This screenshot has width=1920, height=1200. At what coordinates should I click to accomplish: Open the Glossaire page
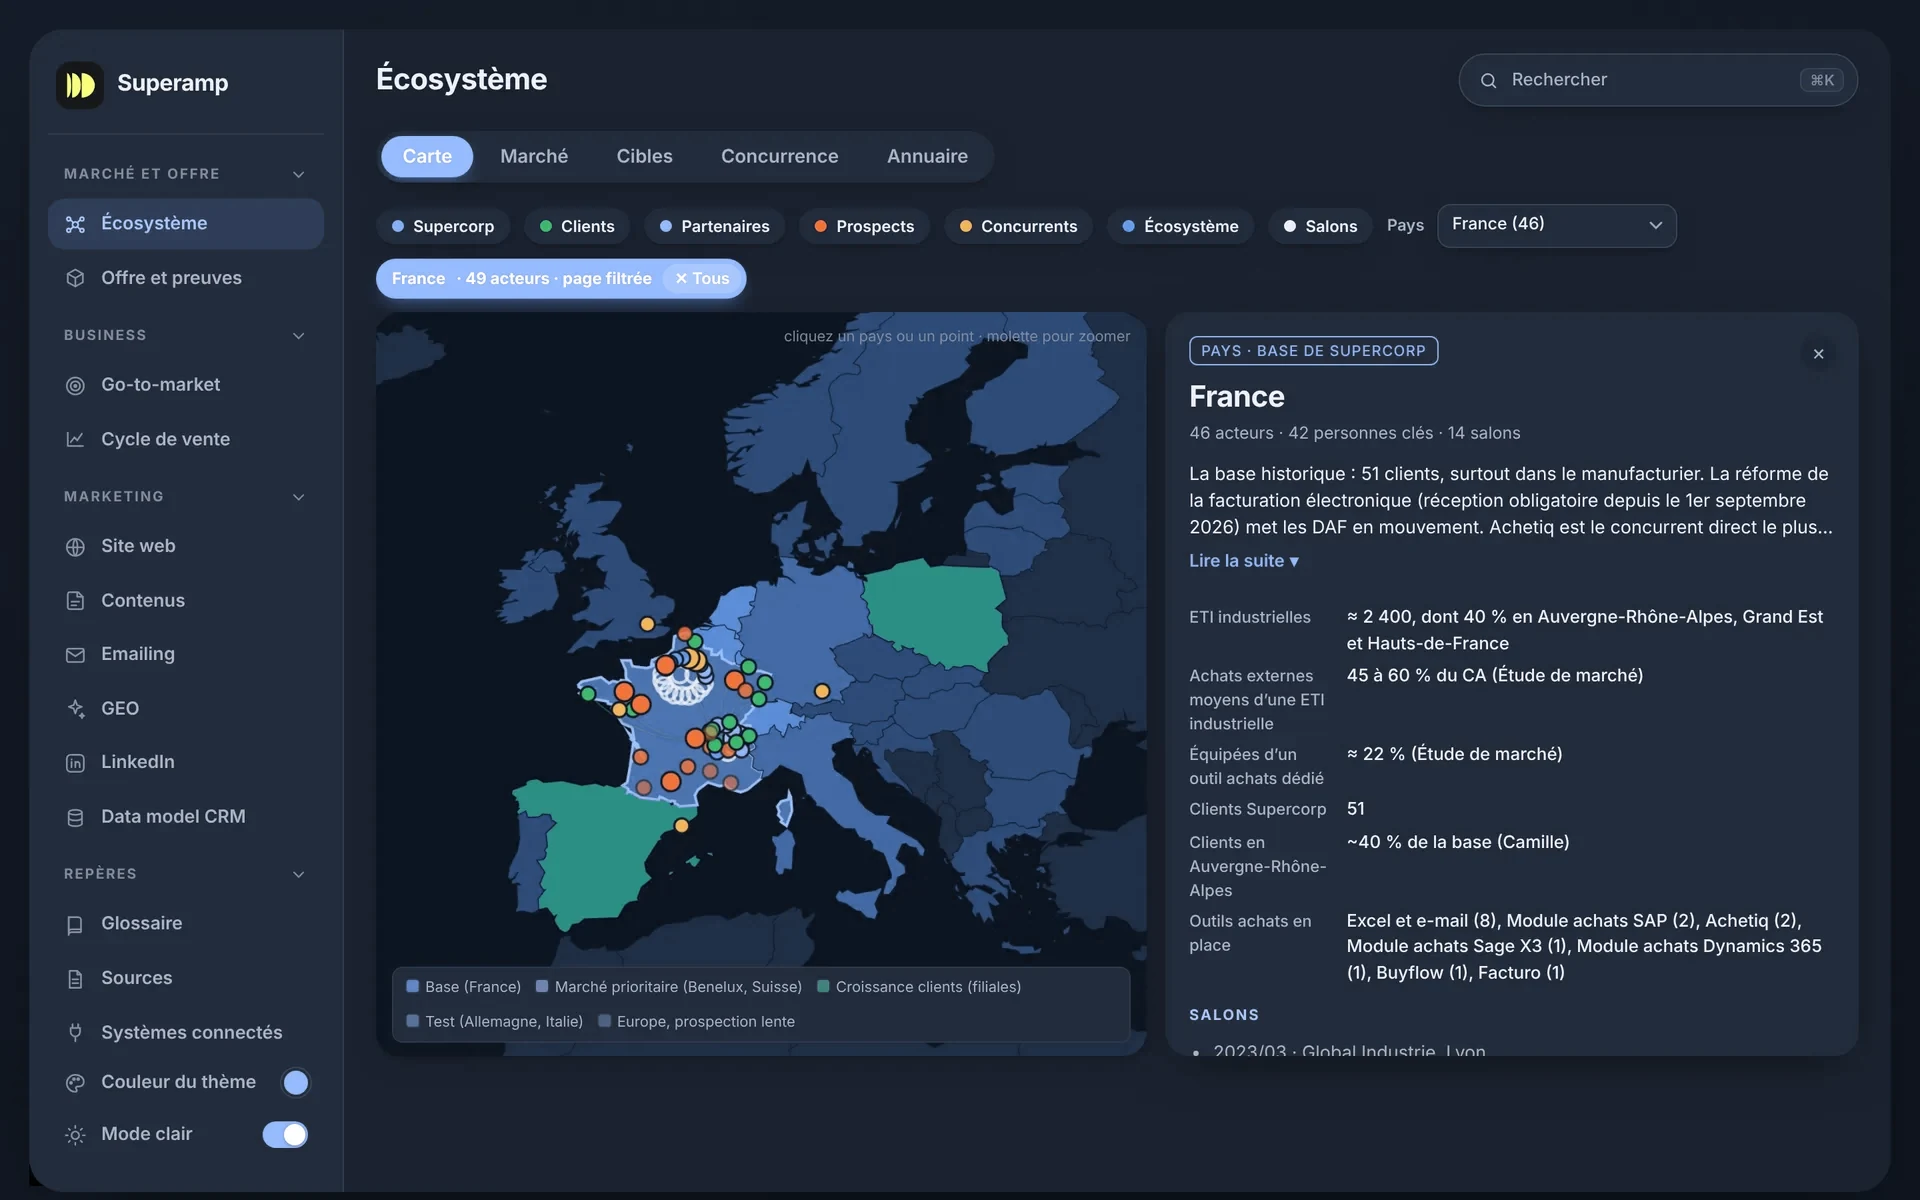coord(185,924)
